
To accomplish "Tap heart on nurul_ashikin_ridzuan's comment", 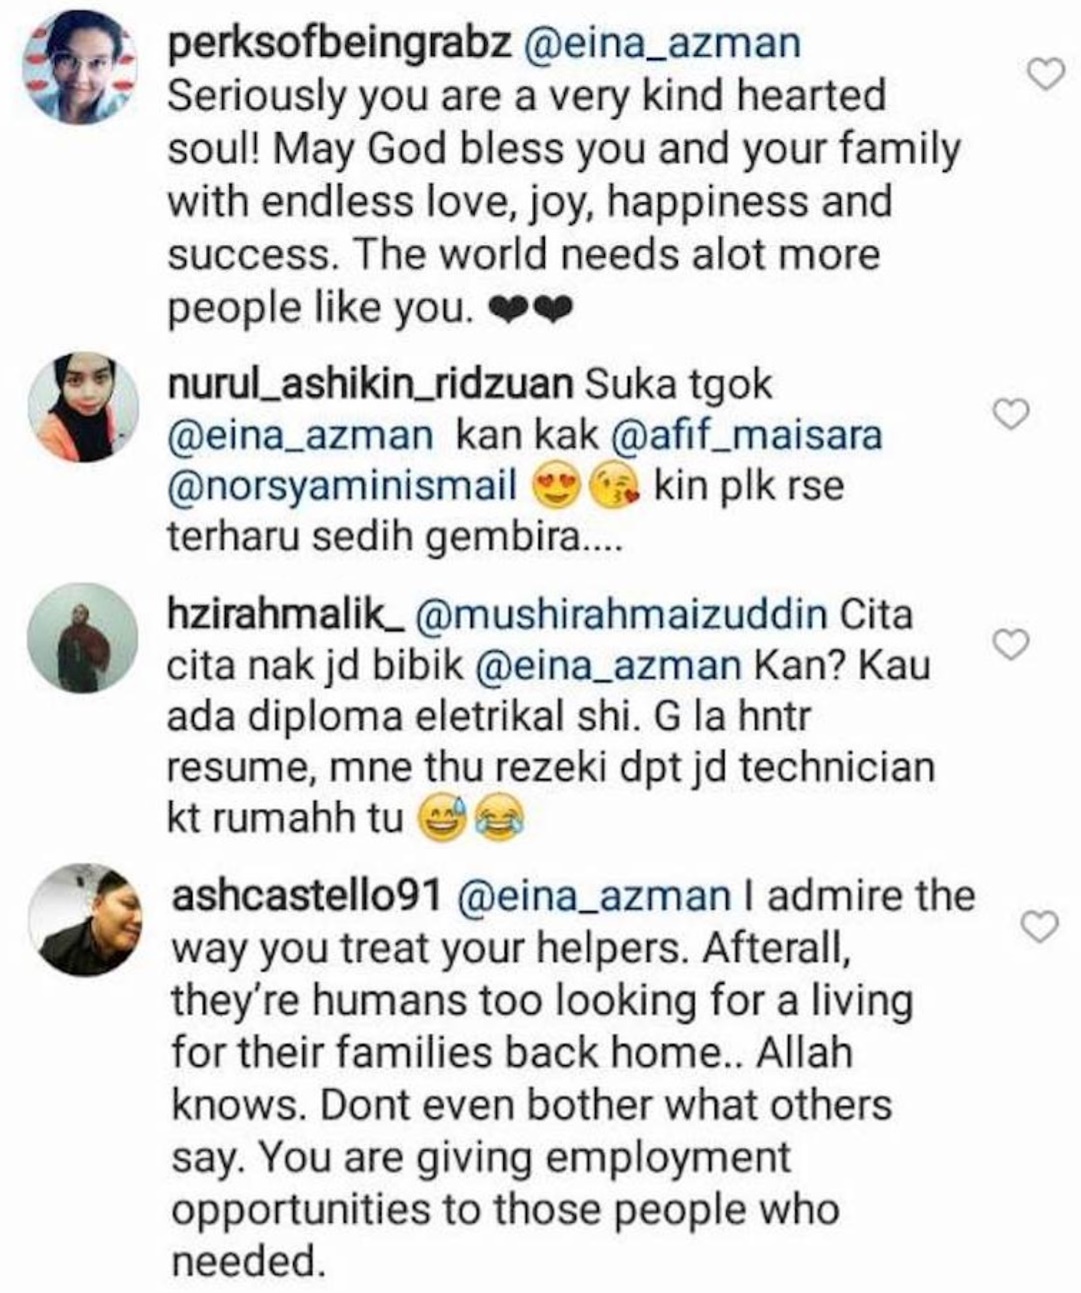I will coord(1011,413).
